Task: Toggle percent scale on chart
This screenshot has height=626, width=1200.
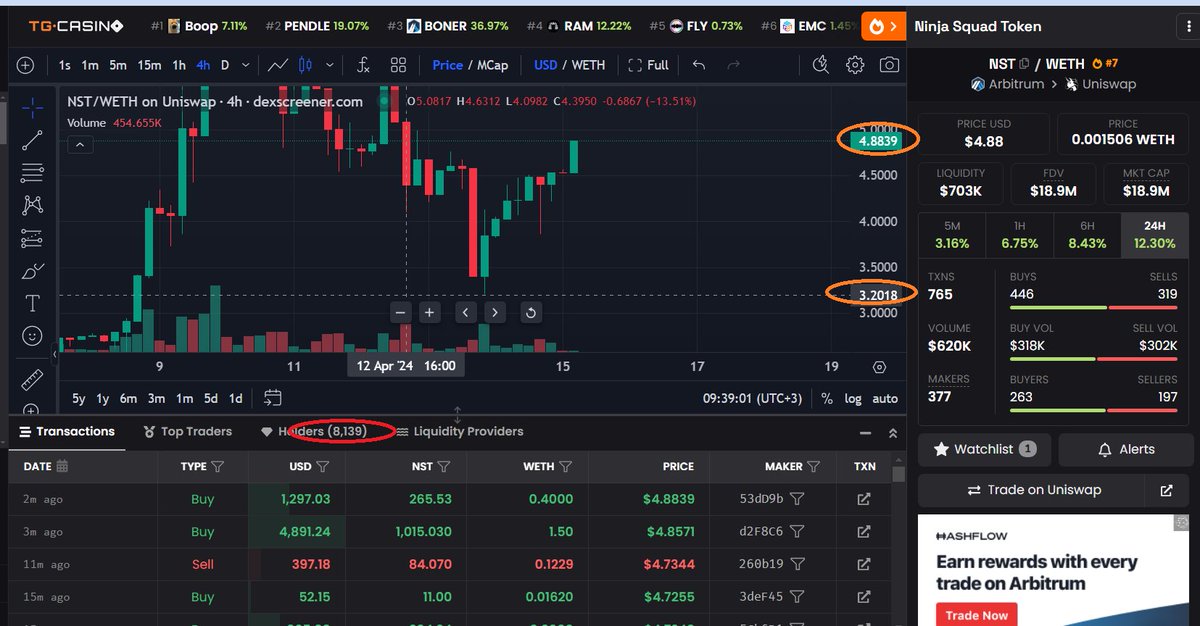Action: pyautogui.click(x=827, y=398)
